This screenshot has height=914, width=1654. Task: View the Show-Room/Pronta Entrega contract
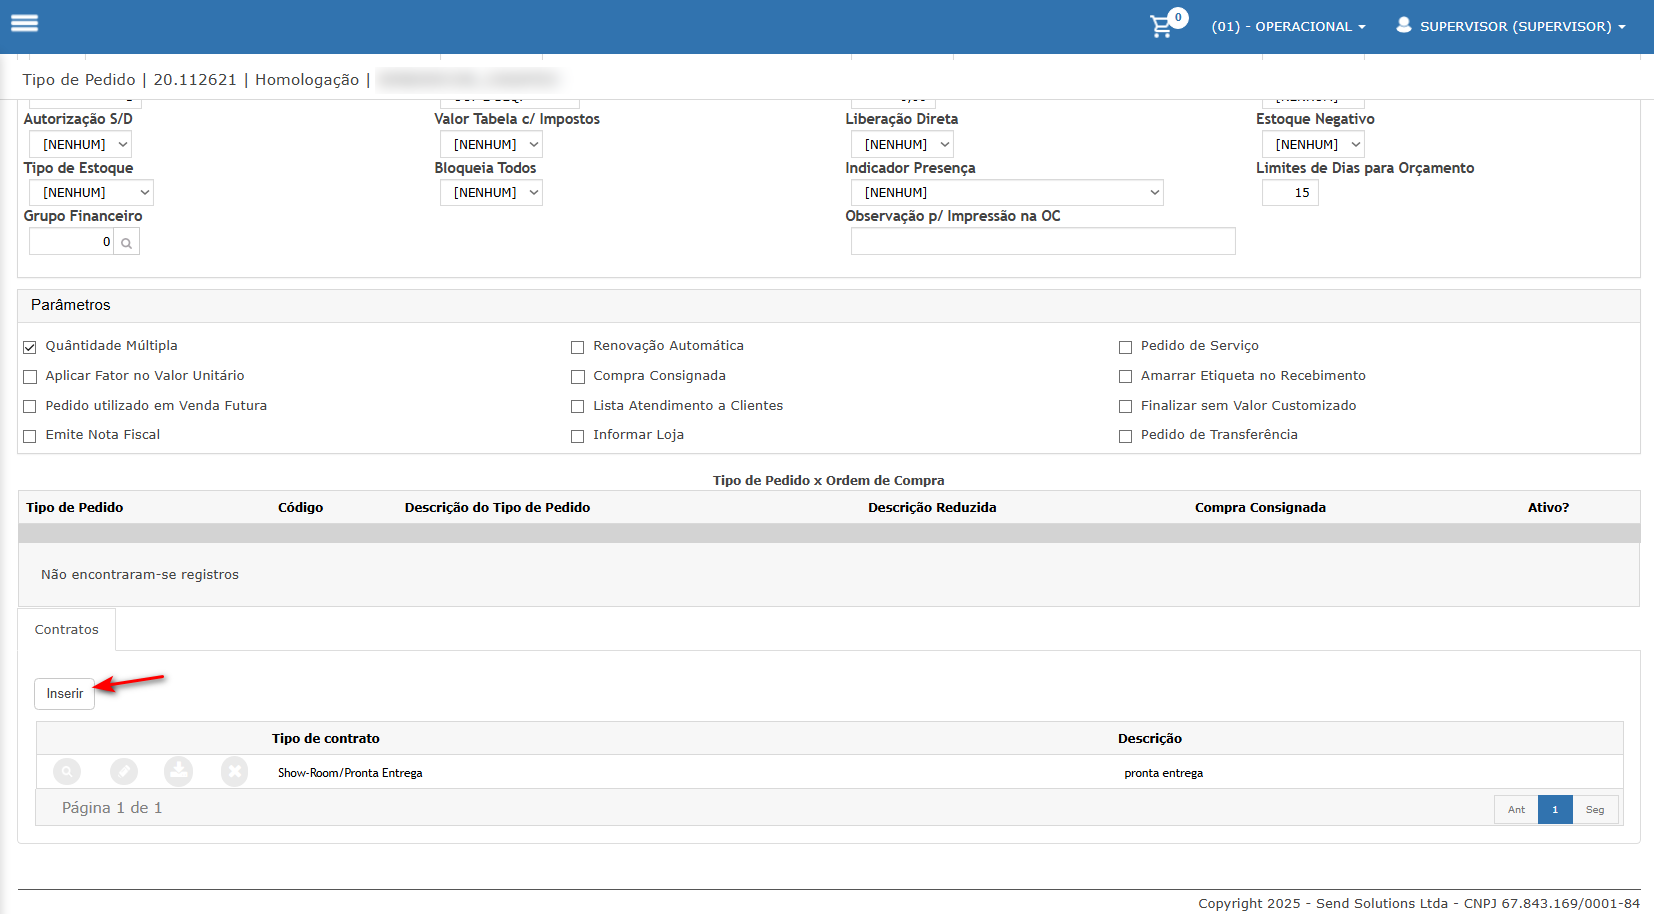click(67, 771)
